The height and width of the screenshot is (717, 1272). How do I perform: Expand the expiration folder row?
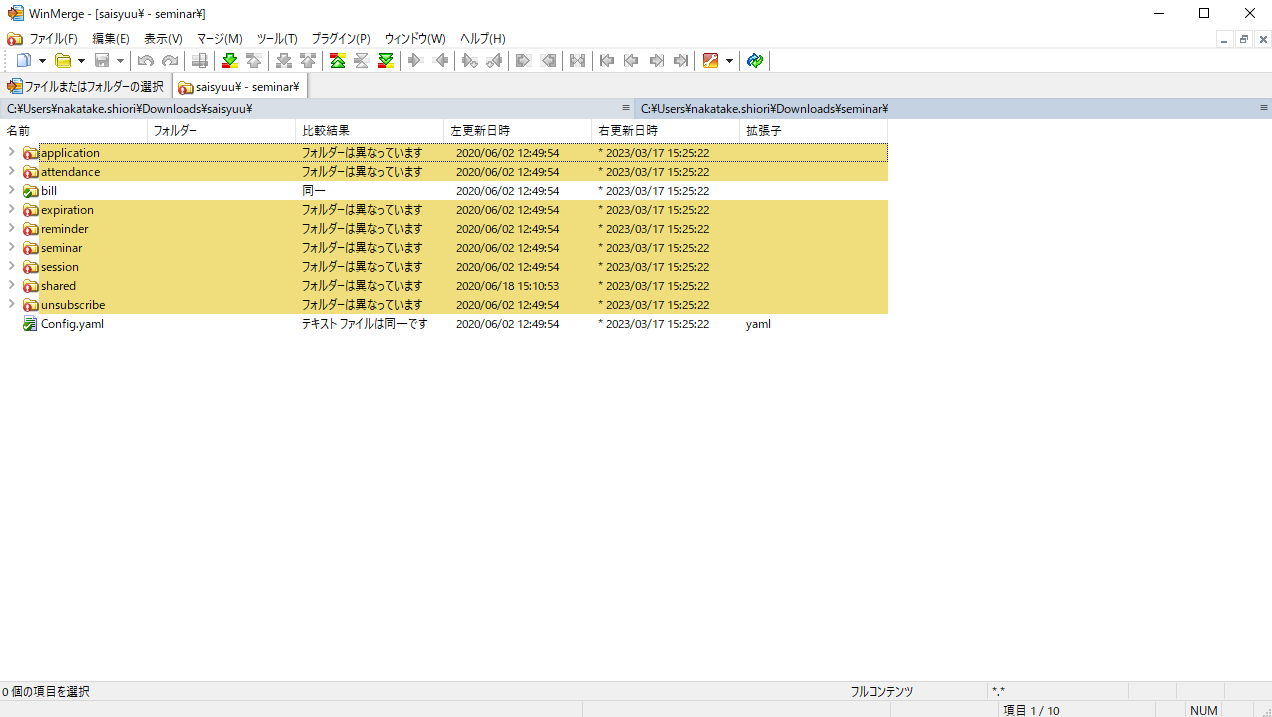tap(12, 210)
